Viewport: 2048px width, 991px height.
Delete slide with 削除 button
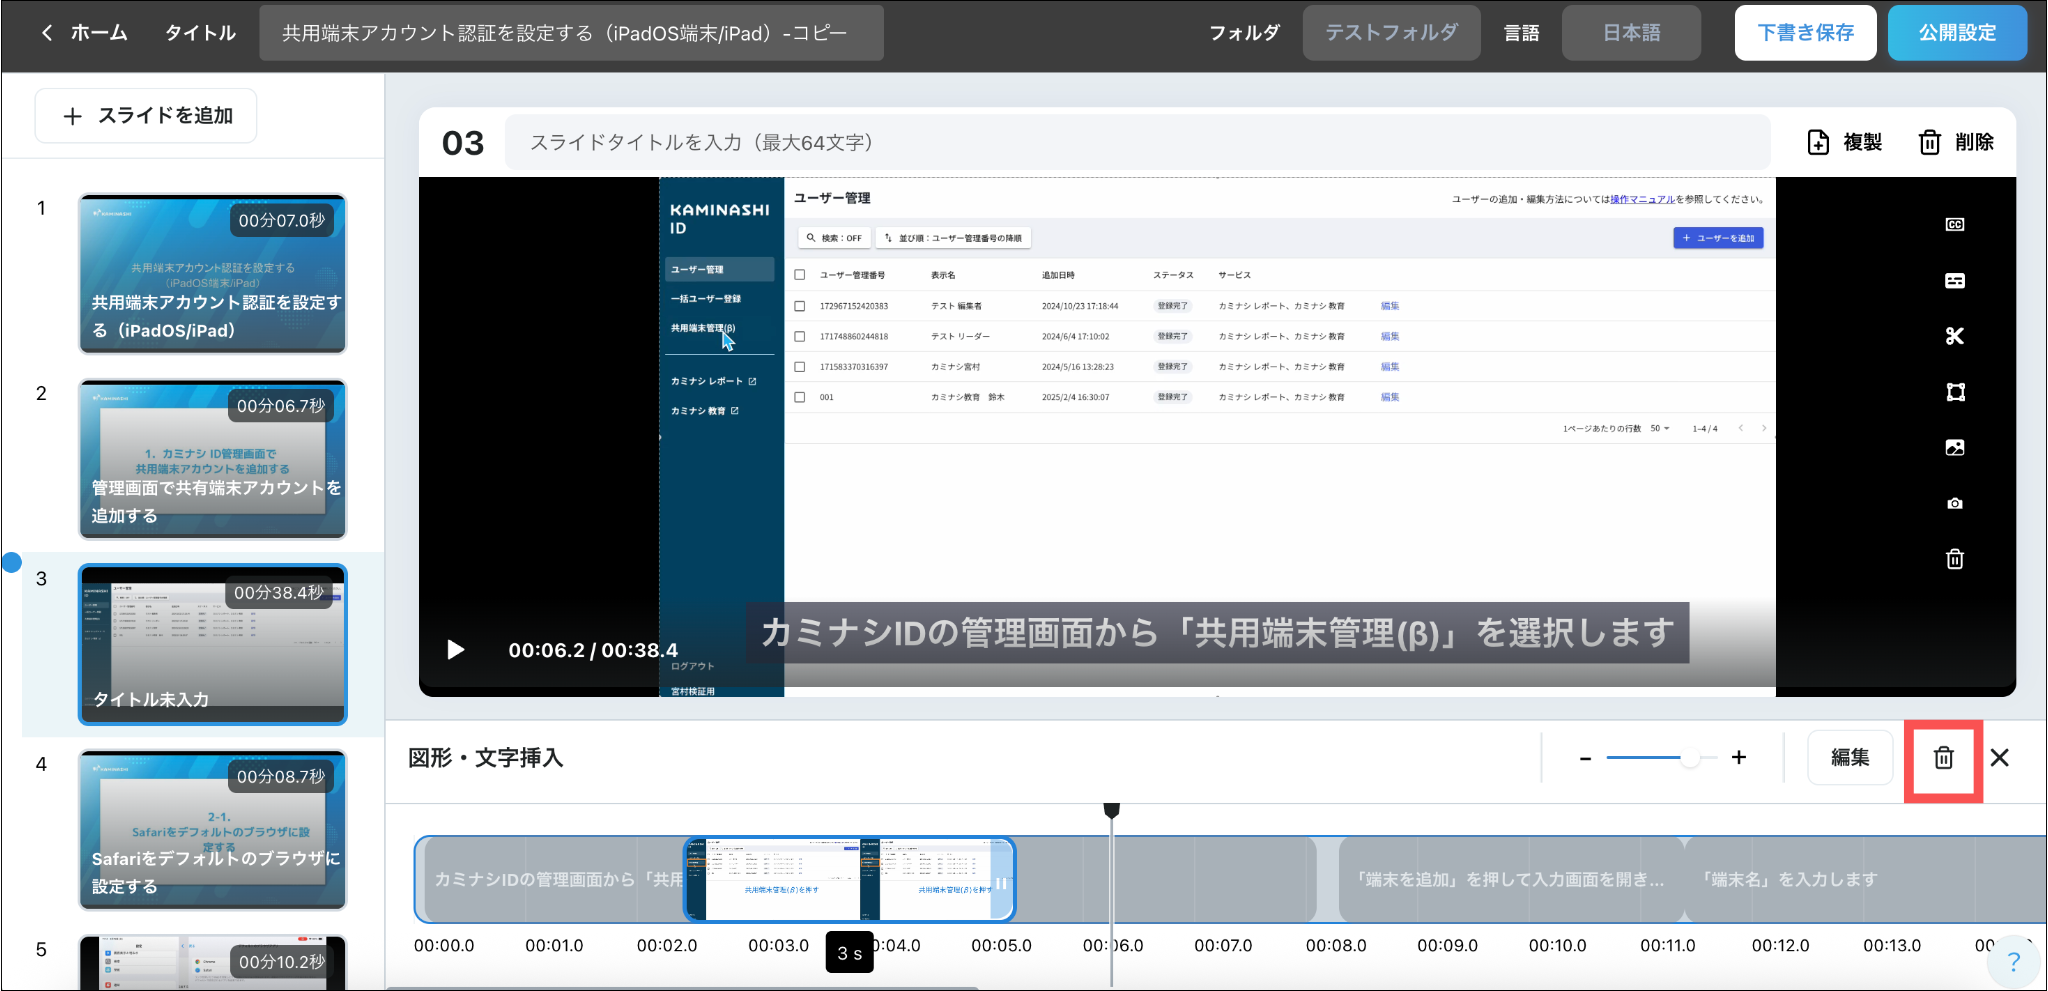click(1956, 142)
